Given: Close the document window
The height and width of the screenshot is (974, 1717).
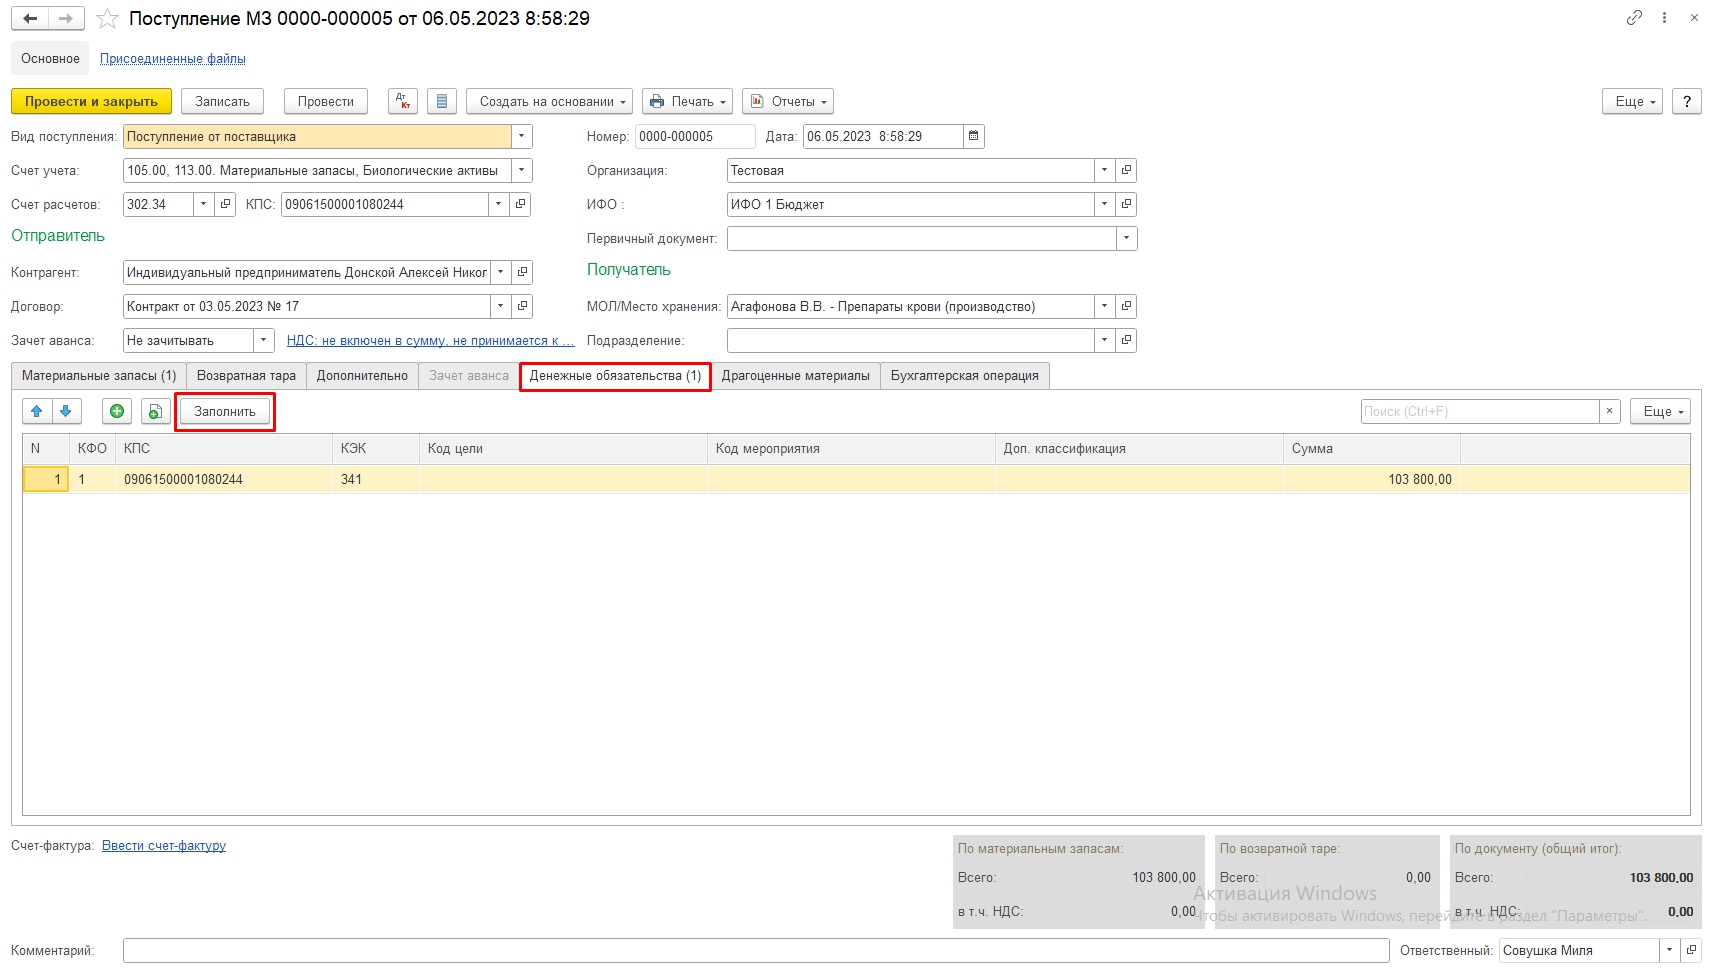Looking at the screenshot, I should tap(1694, 18).
